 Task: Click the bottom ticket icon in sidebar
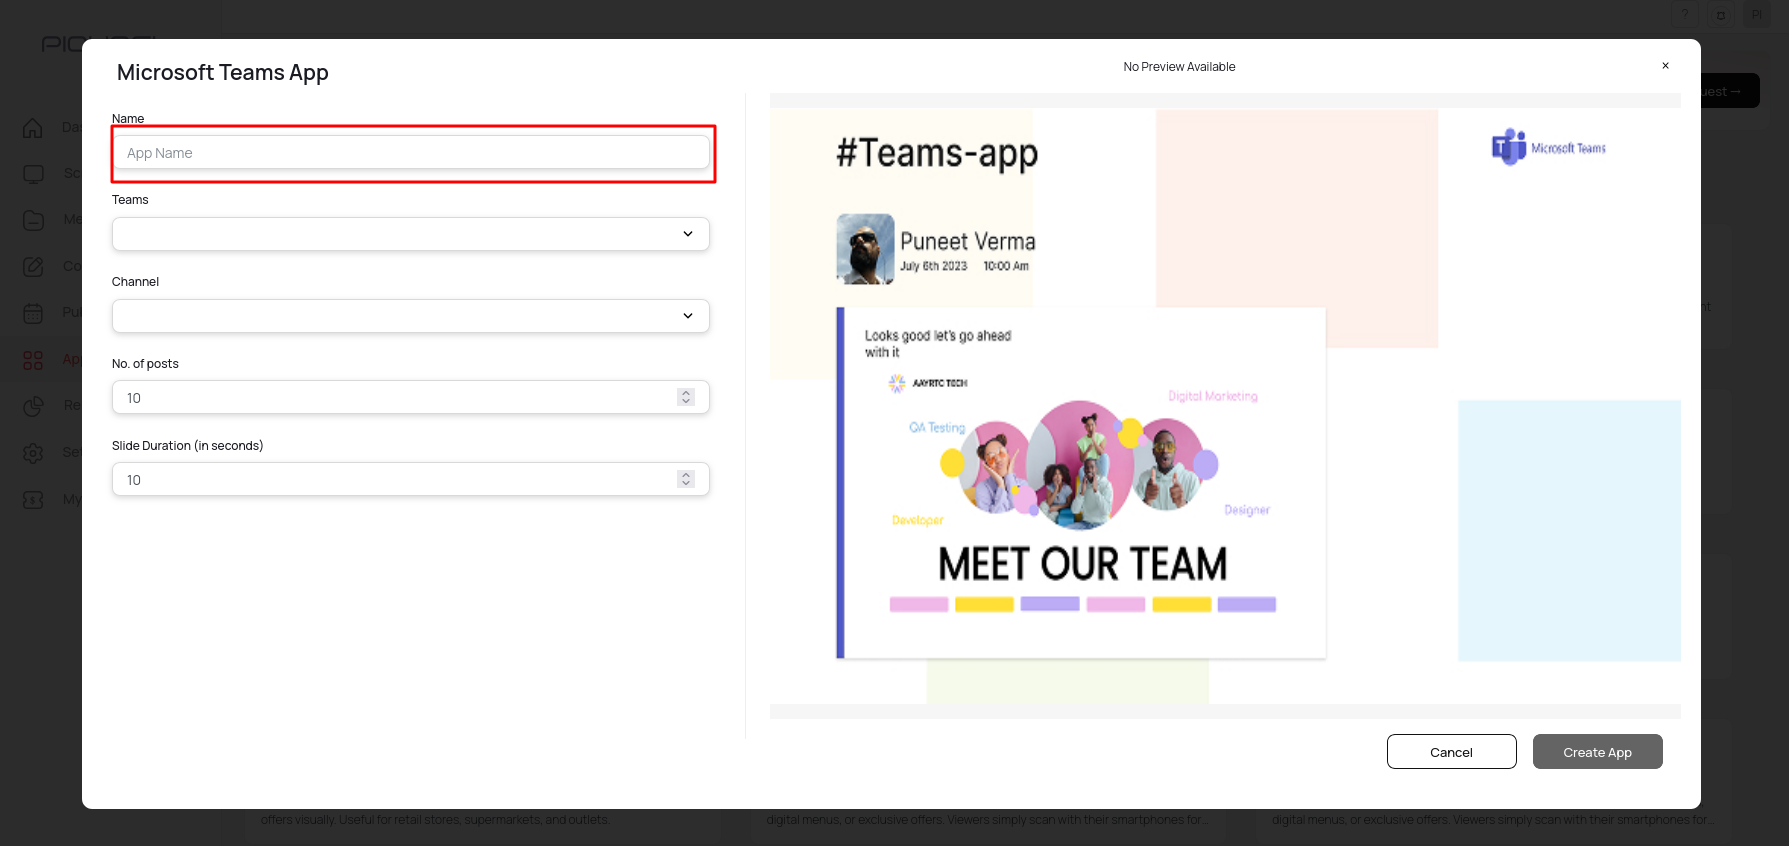coord(33,499)
